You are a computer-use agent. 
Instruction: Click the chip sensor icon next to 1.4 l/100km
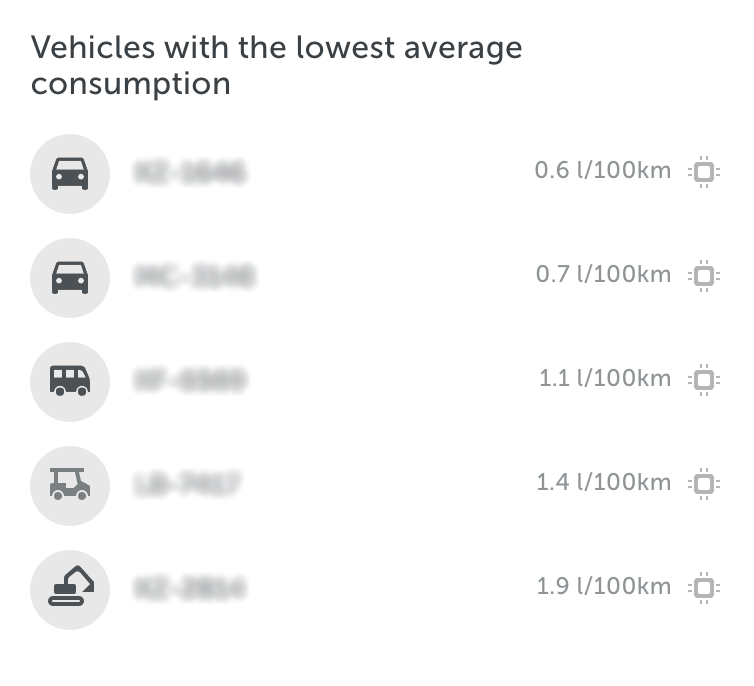click(704, 484)
